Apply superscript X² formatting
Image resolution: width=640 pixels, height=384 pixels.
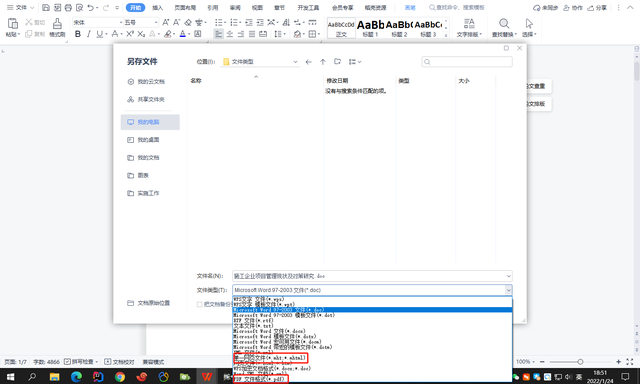click(130, 34)
